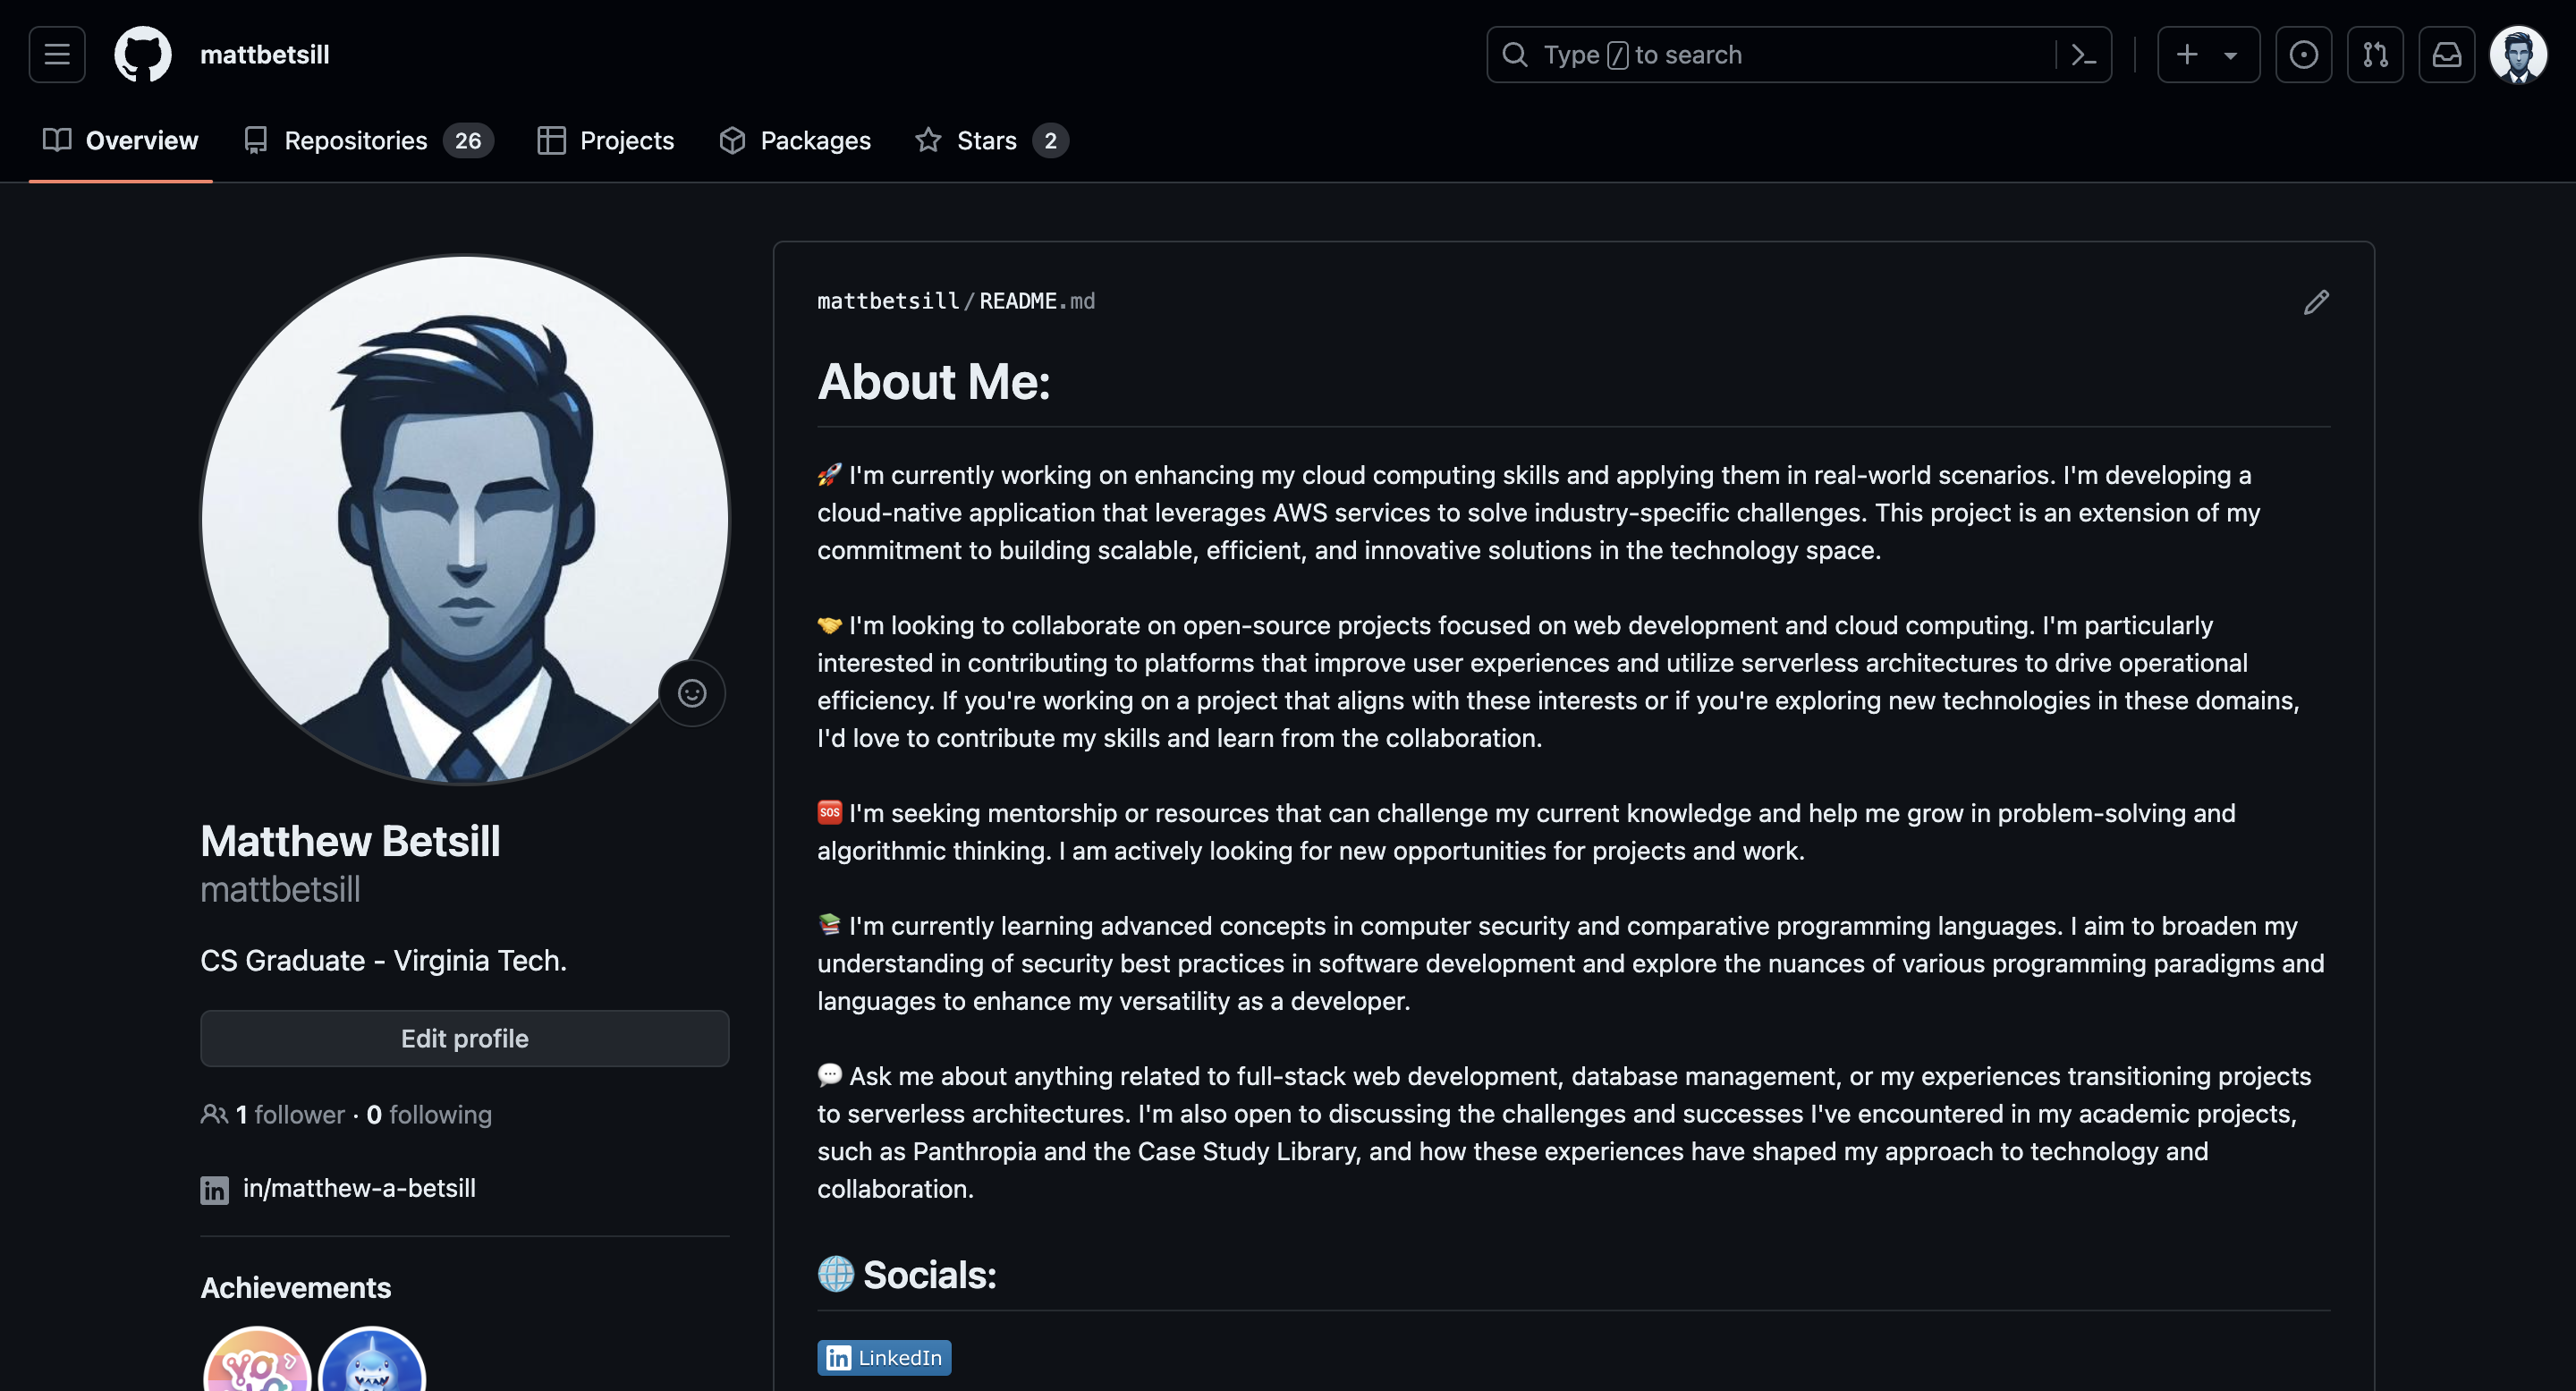Open the Issues icon in header
The height and width of the screenshot is (1391, 2576).
[2303, 54]
